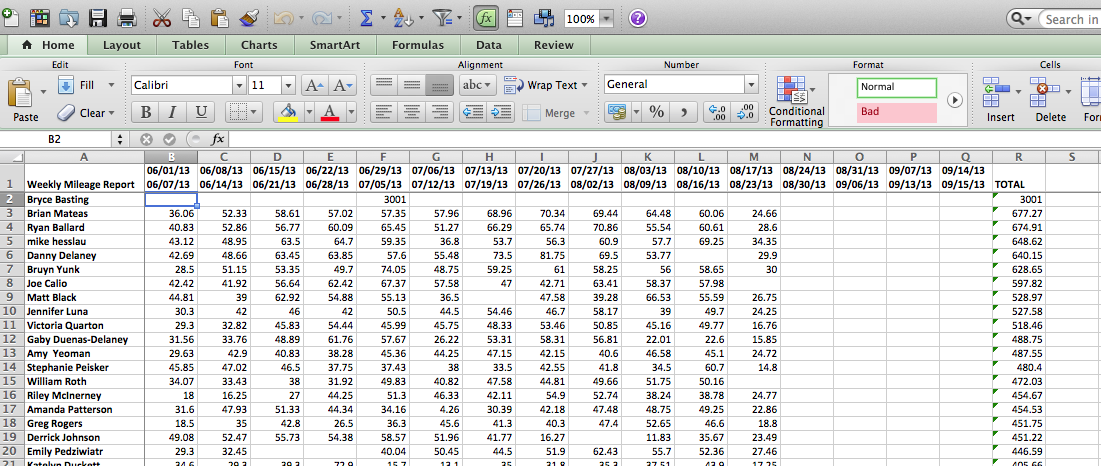Increase indent of cell contents

tap(501, 112)
